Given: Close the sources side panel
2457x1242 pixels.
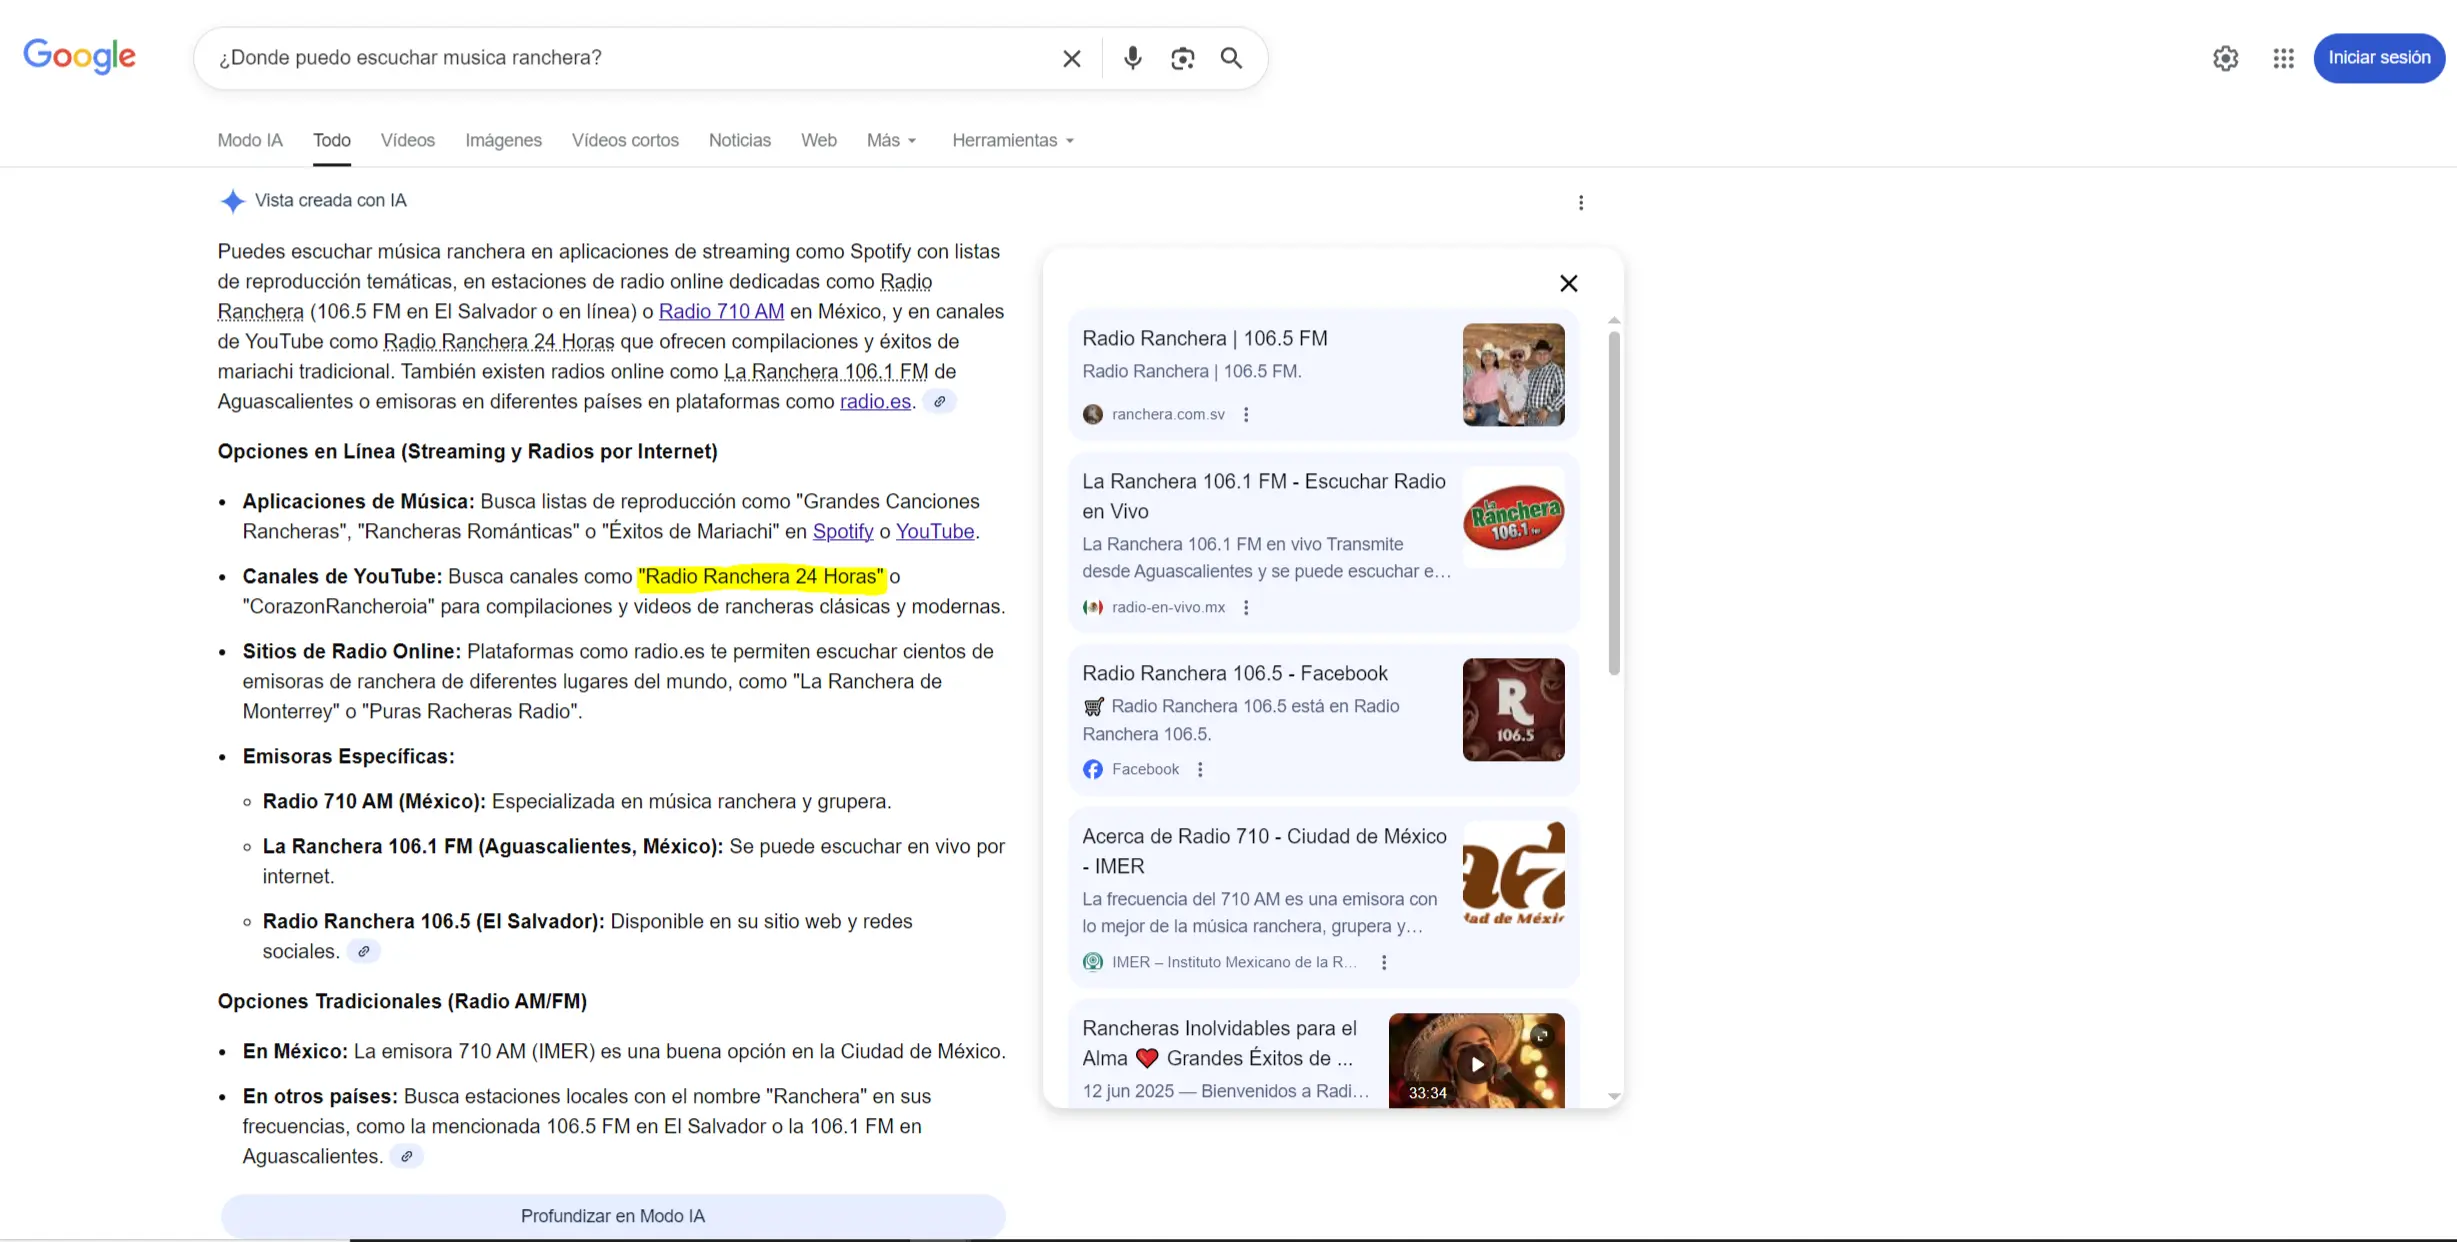Looking at the screenshot, I should (1568, 283).
